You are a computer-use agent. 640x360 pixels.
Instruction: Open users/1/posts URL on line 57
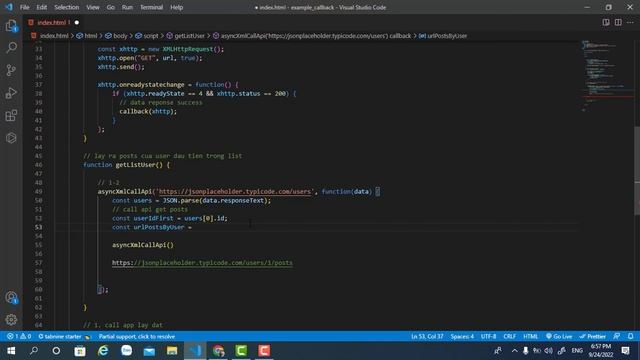coord(202,263)
